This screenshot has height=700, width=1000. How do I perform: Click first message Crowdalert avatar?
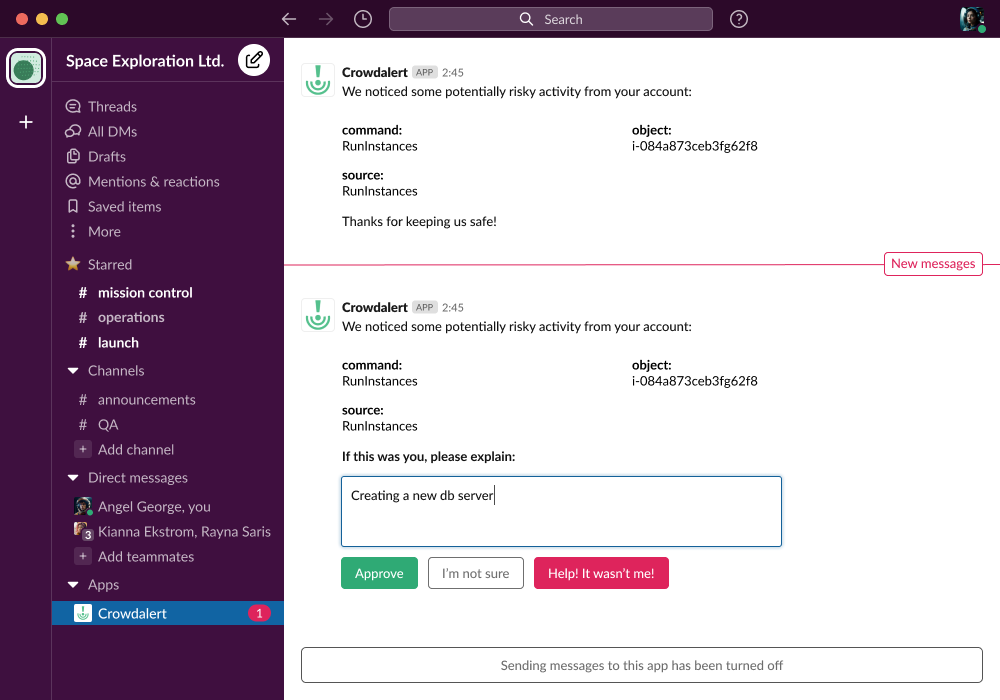318,80
